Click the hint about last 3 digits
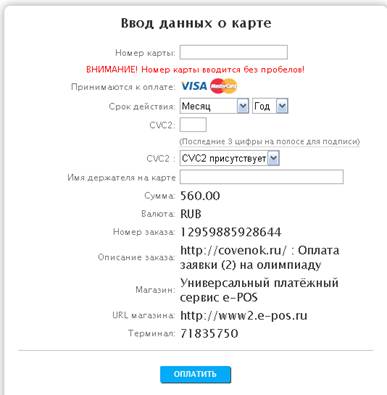 click(270, 141)
